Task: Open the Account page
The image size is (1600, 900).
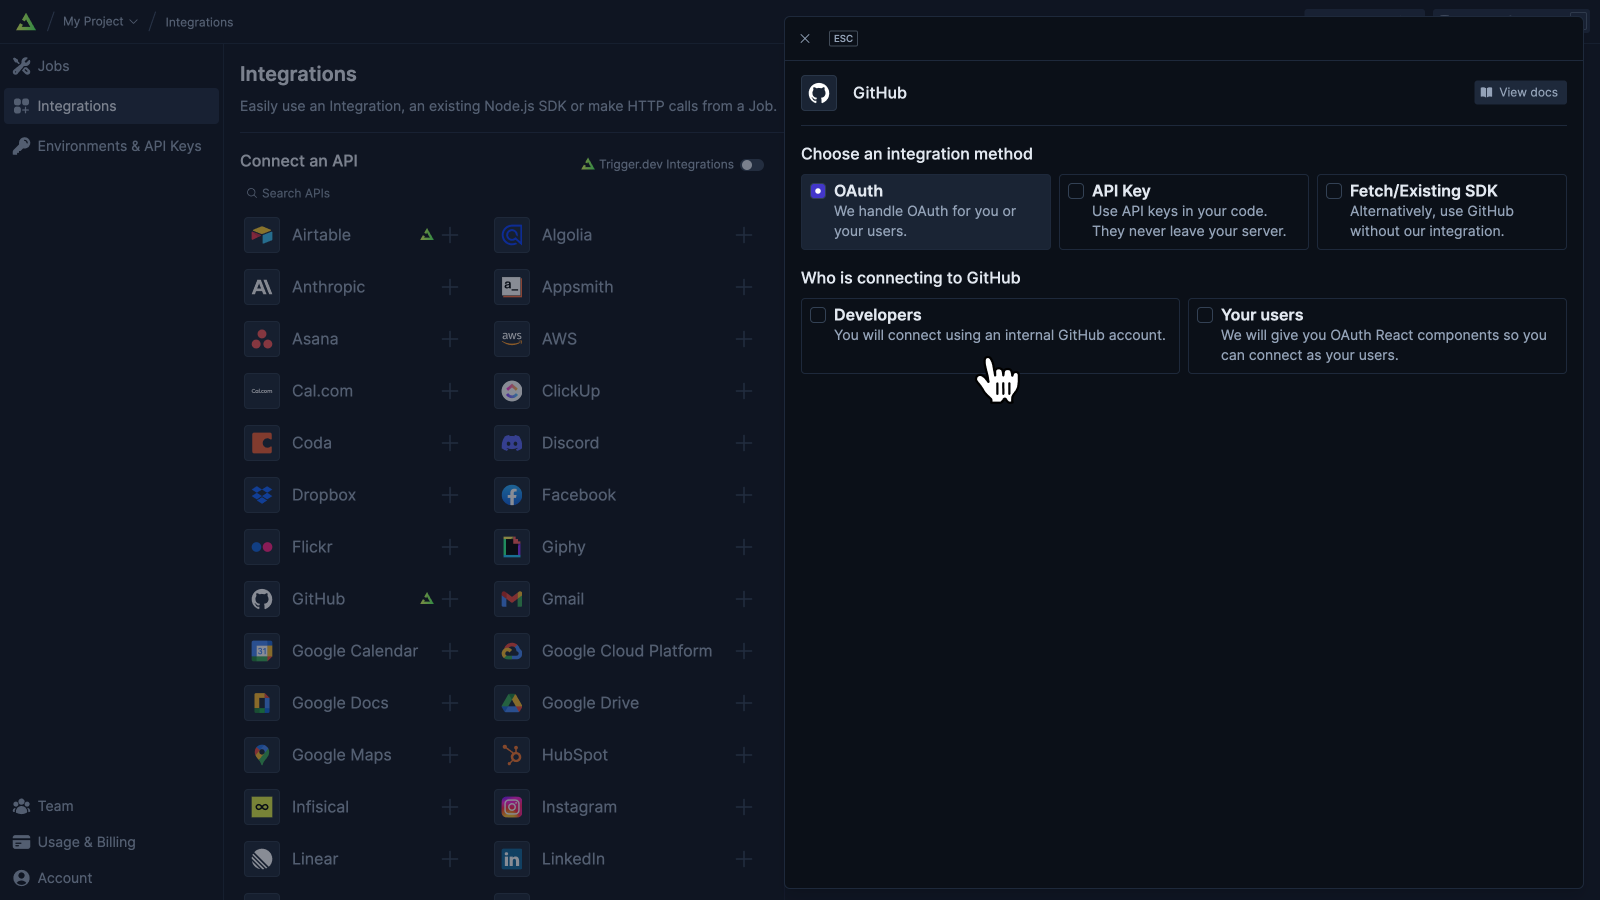Action: coord(111,878)
